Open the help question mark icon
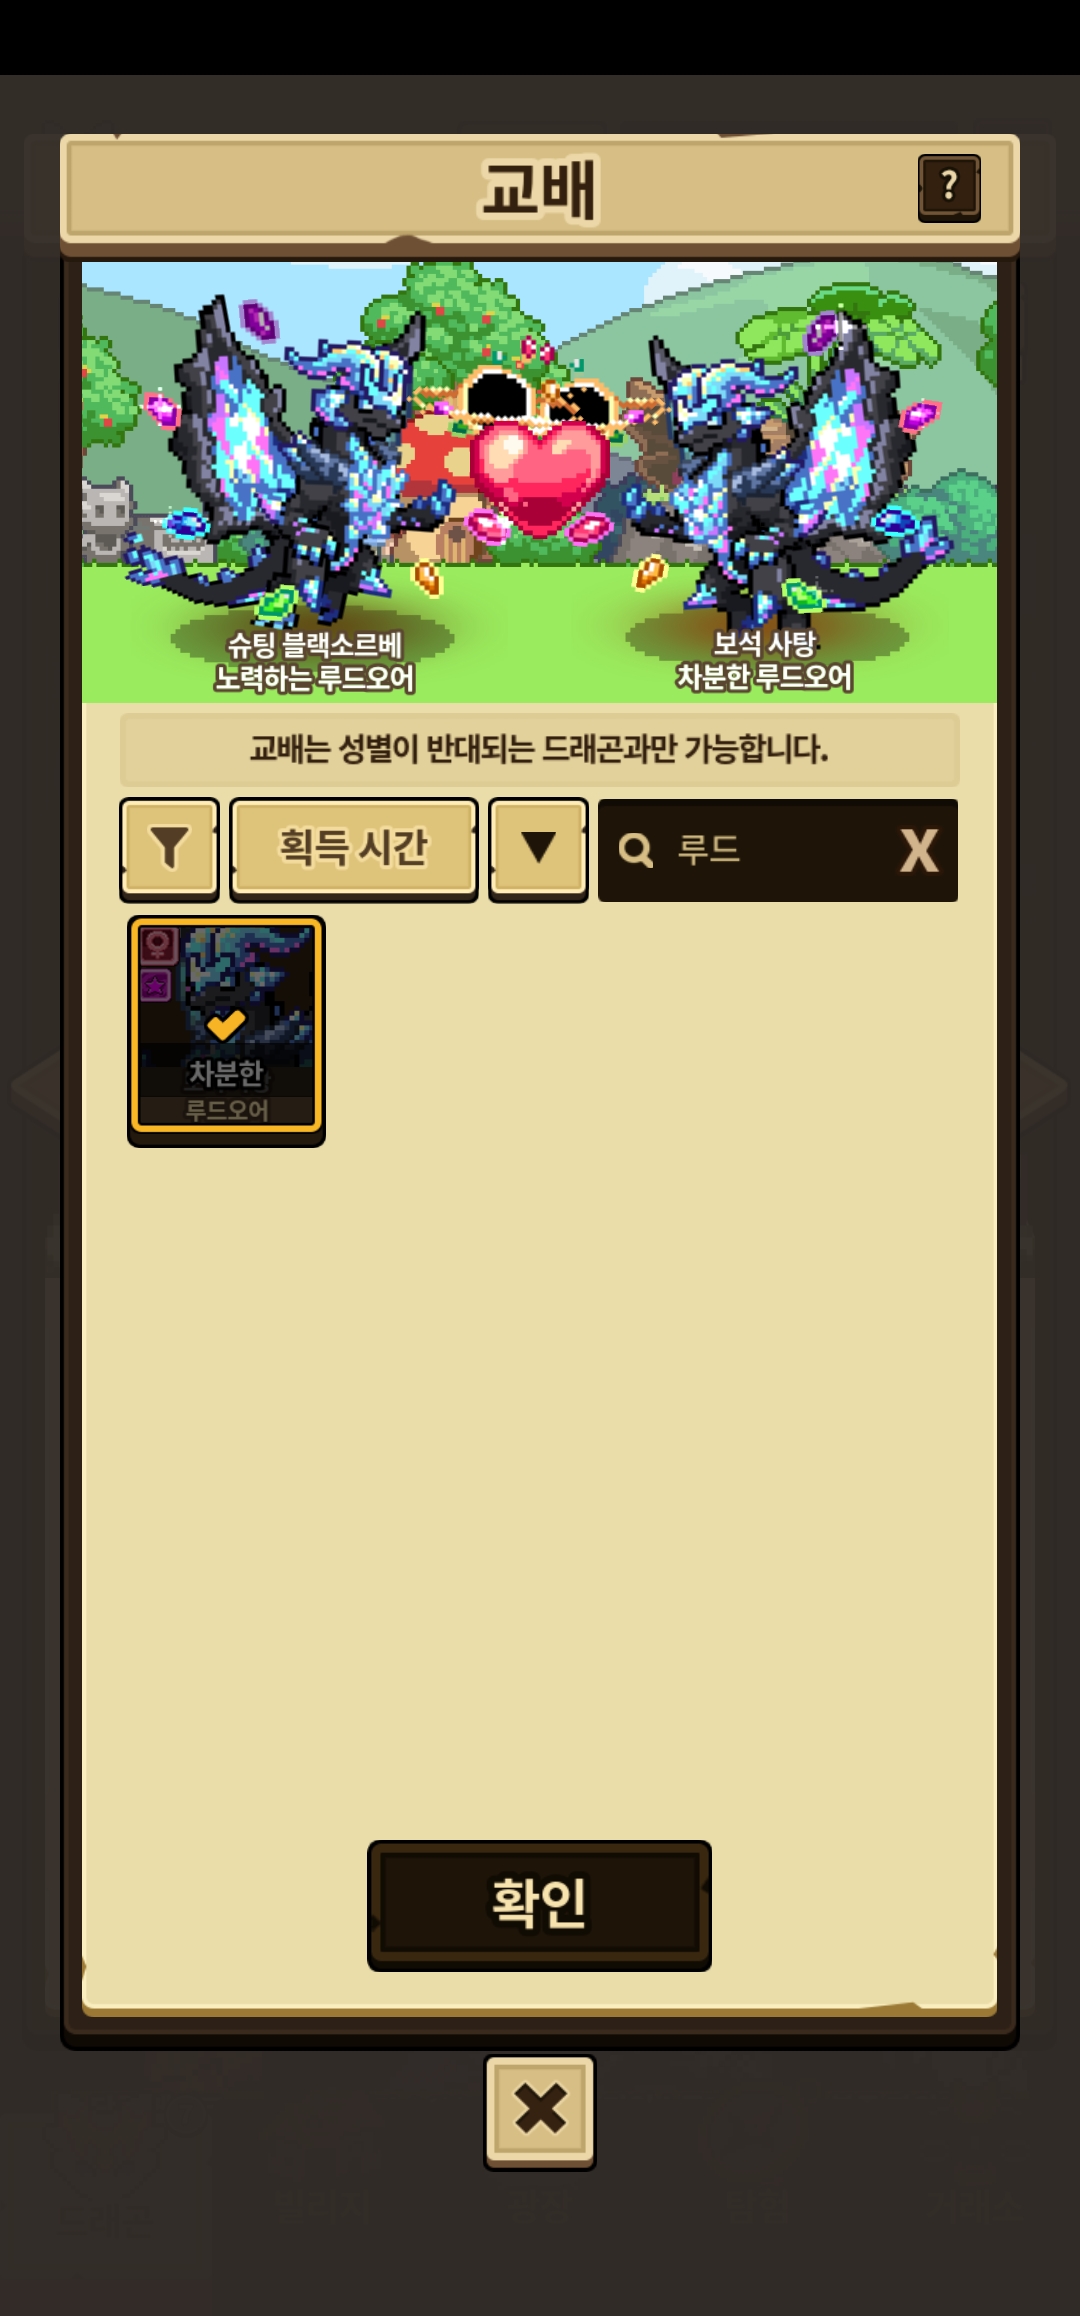This screenshot has width=1080, height=2316. tap(949, 187)
